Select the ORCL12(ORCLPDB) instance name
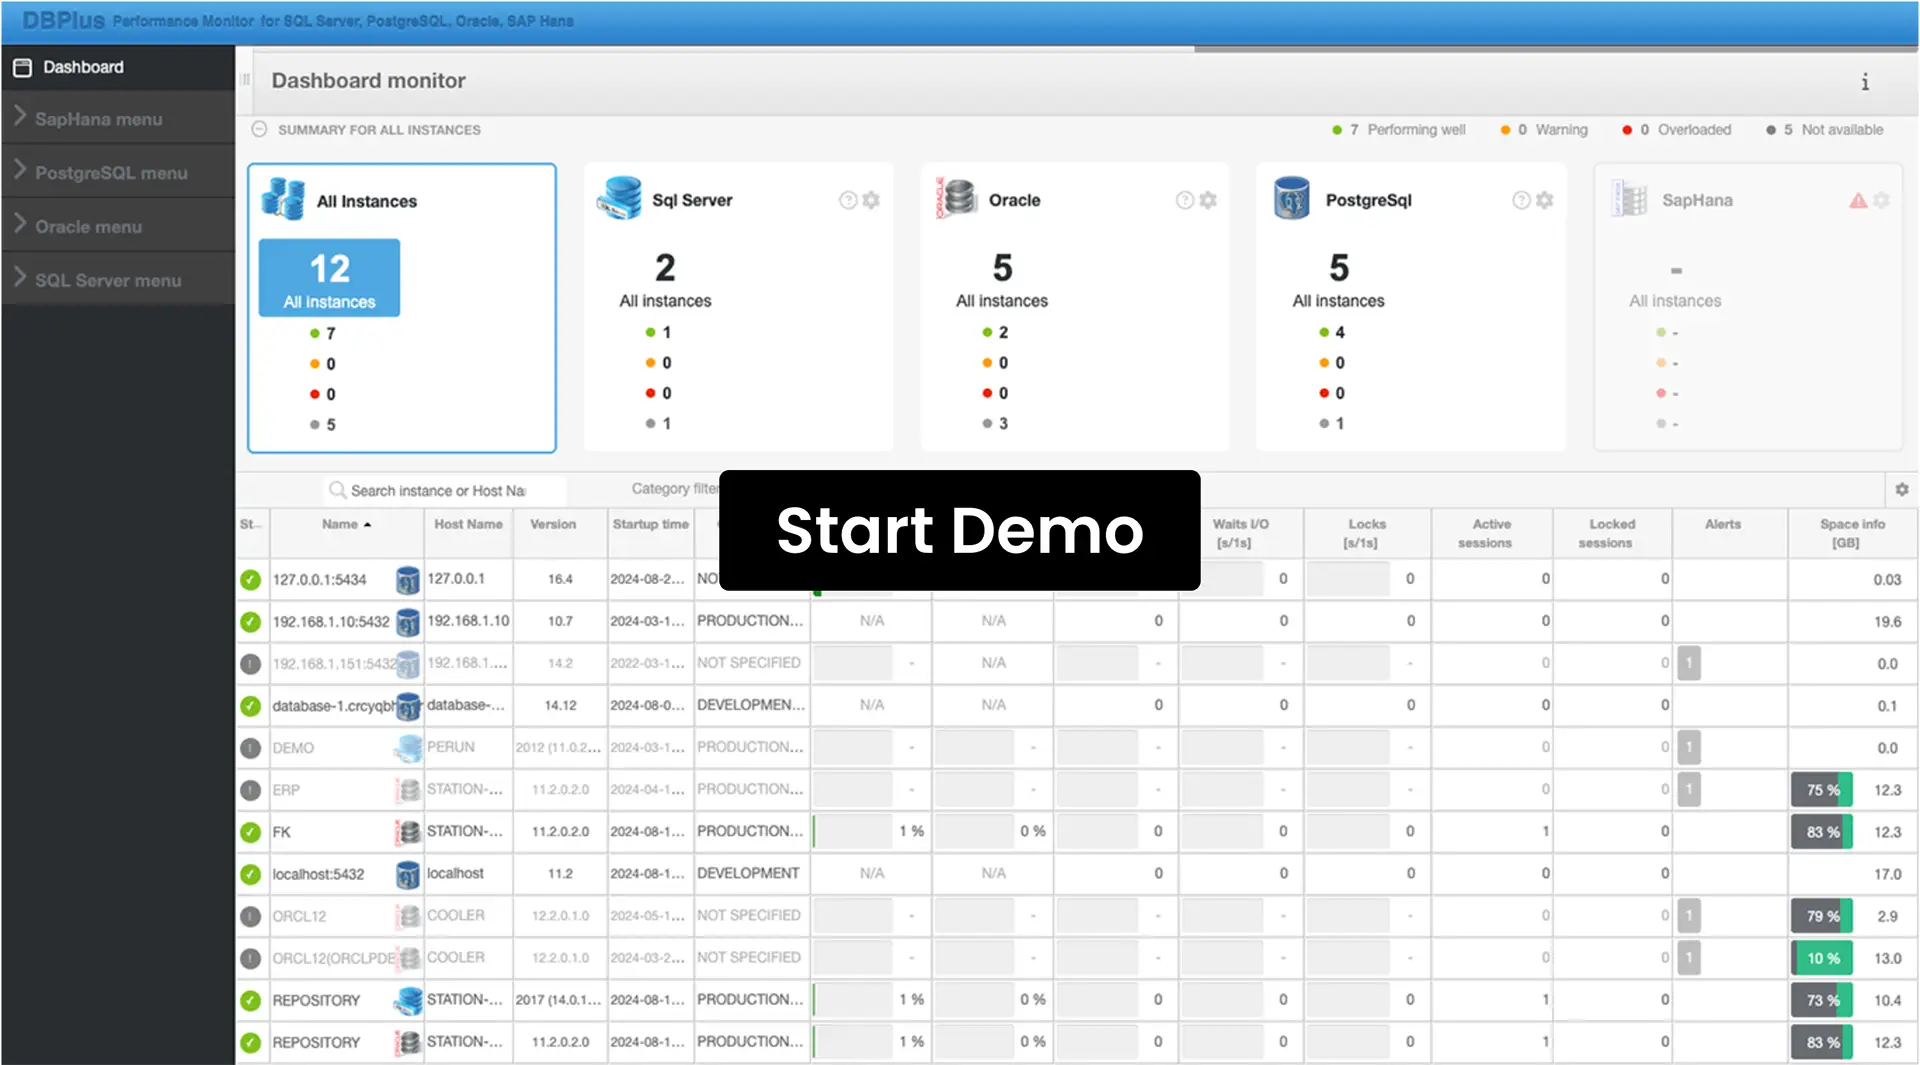This screenshot has height=1065, width=1920. tap(334, 958)
